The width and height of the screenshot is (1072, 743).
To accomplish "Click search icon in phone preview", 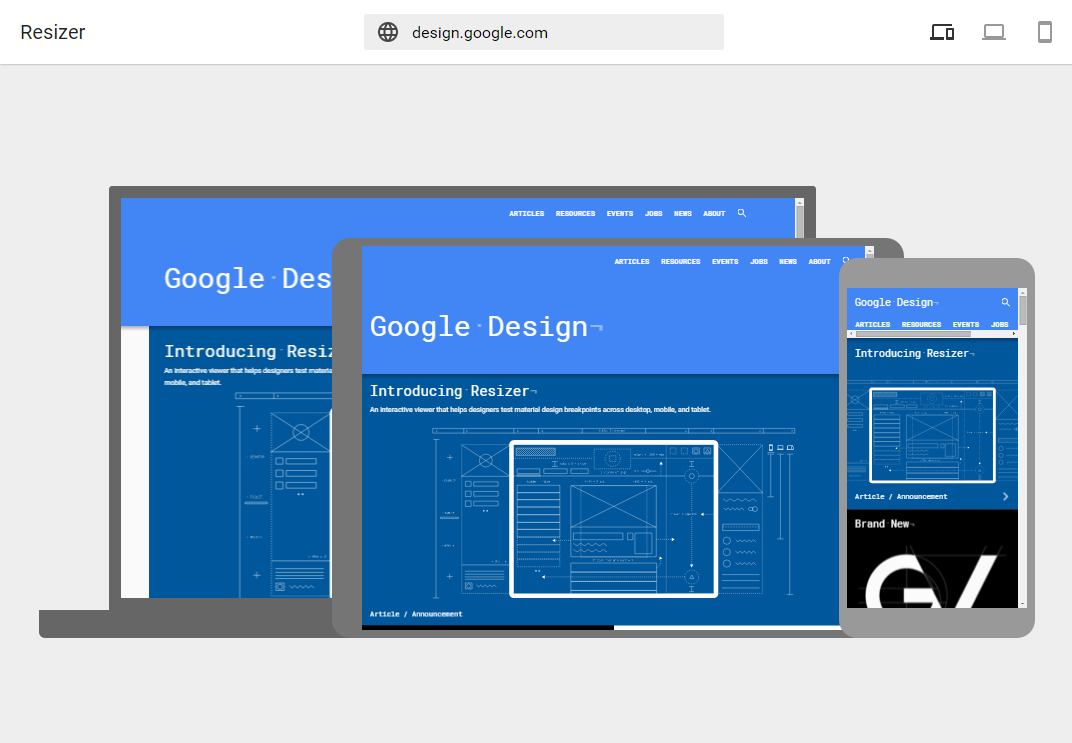I will pos(1005,302).
